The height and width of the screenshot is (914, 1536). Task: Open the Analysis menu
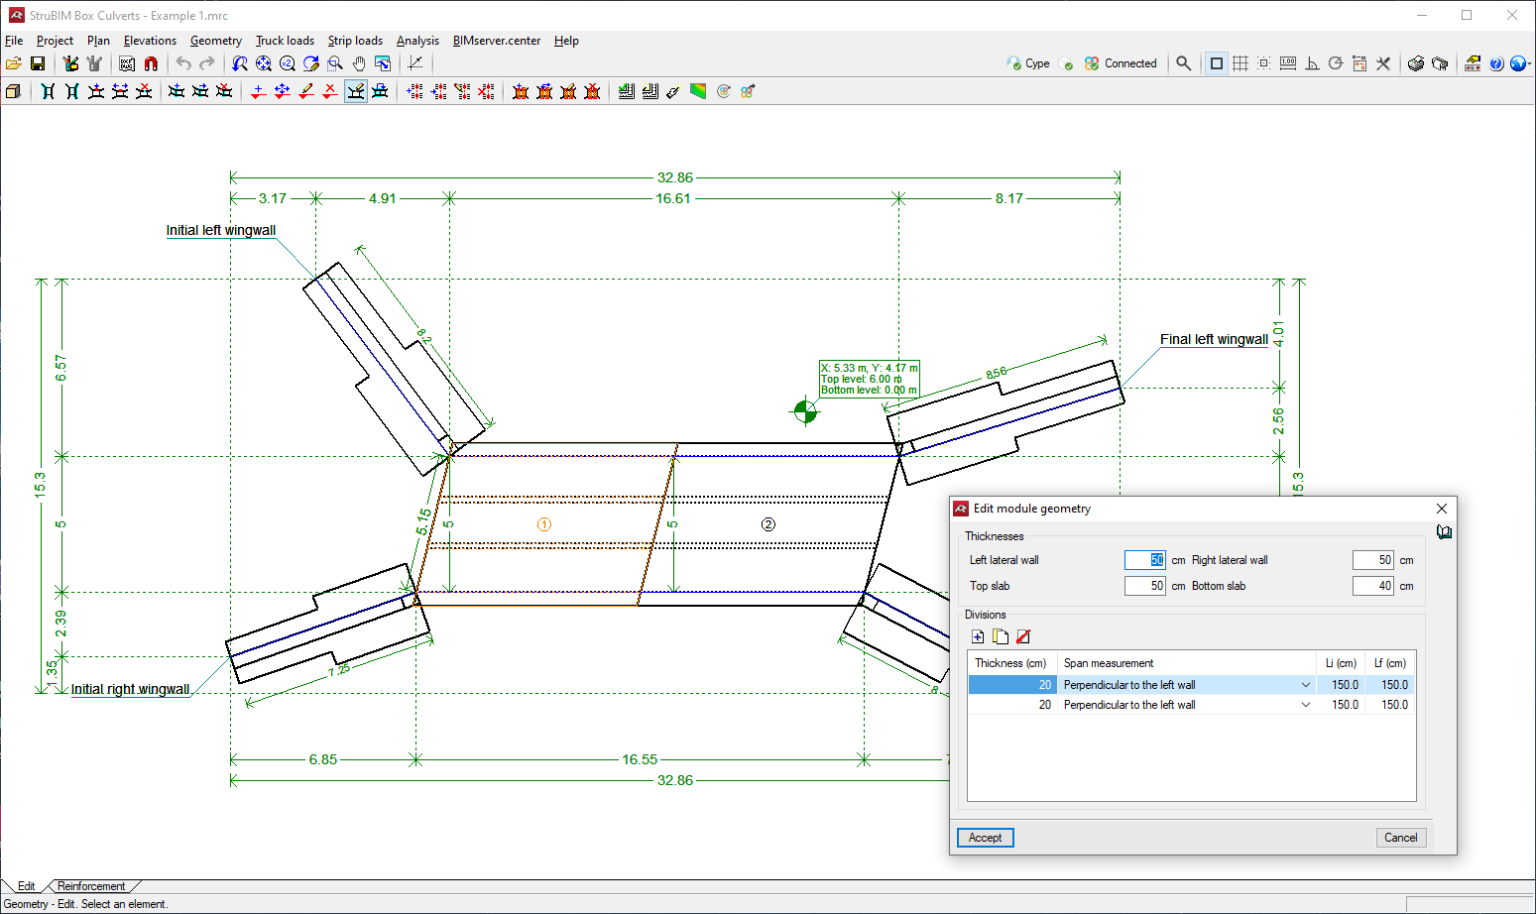point(418,41)
